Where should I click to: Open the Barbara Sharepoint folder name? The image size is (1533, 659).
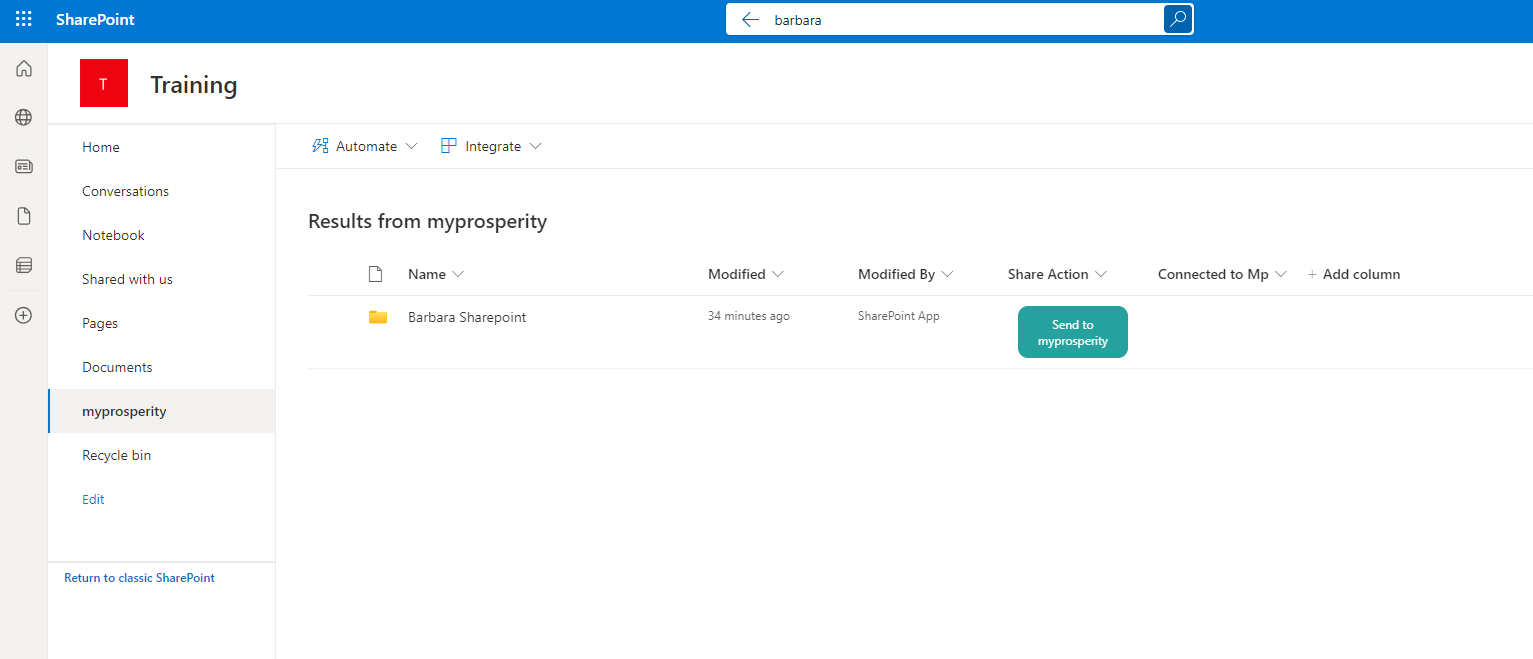[467, 317]
